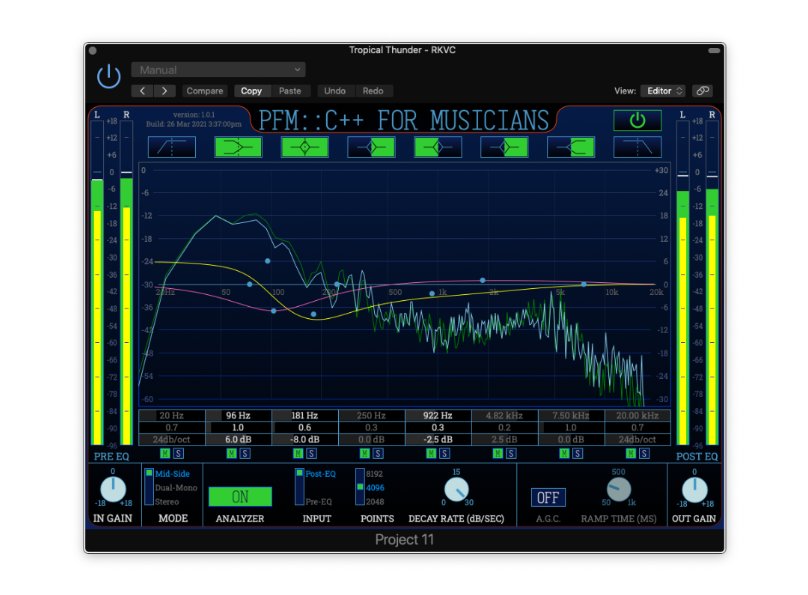Select the bell filter icon on the fifth band
808x595 pixels.
point(438,147)
